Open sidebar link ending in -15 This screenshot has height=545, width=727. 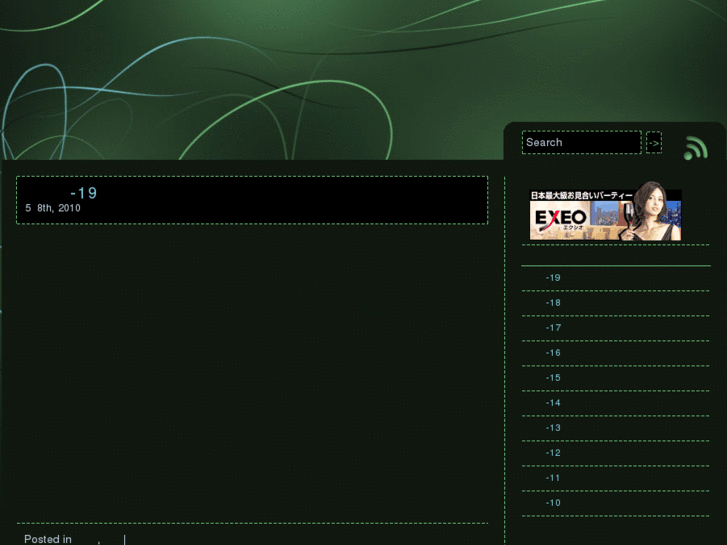tap(553, 378)
